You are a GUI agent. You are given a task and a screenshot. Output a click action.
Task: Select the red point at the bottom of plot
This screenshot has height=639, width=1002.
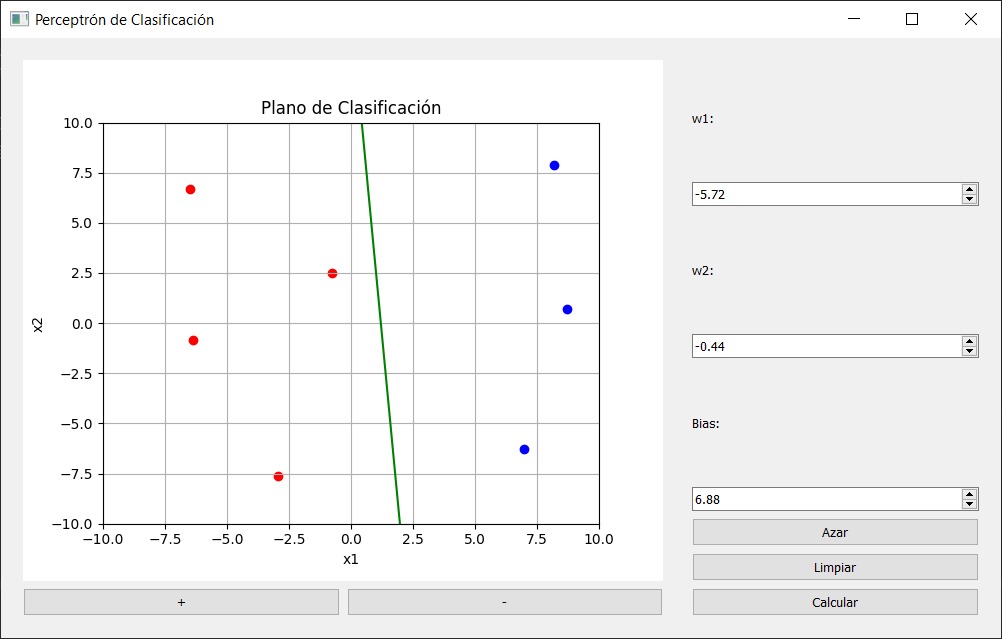(x=277, y=477)
